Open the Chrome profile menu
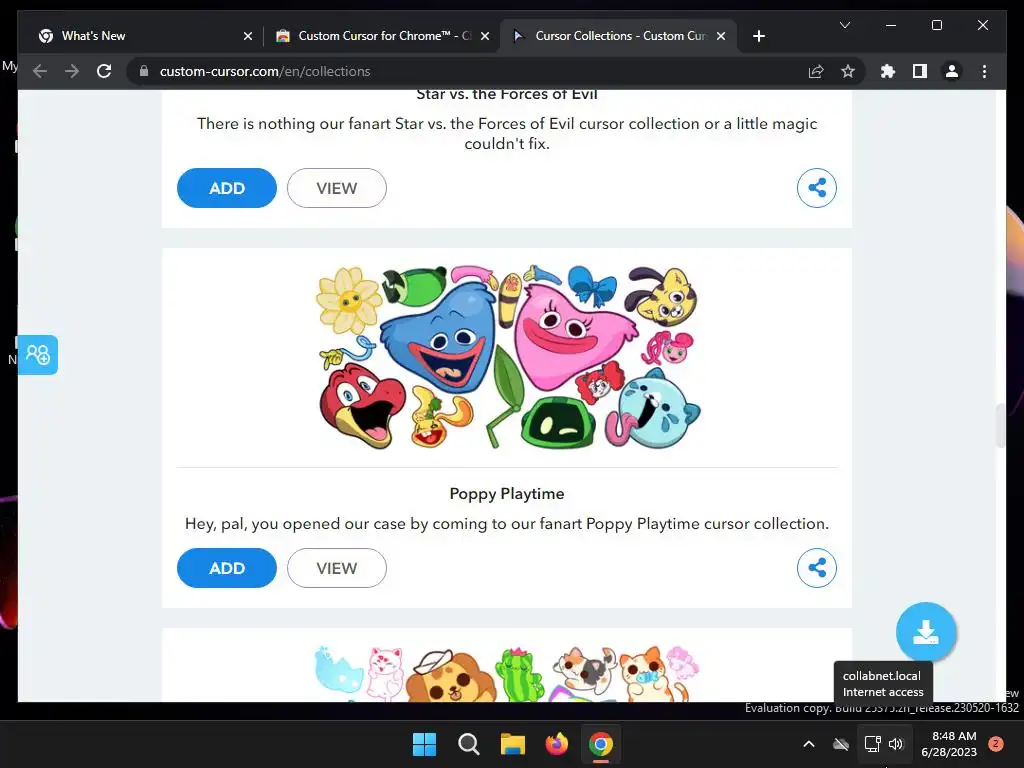 click(x=952, y=71)
